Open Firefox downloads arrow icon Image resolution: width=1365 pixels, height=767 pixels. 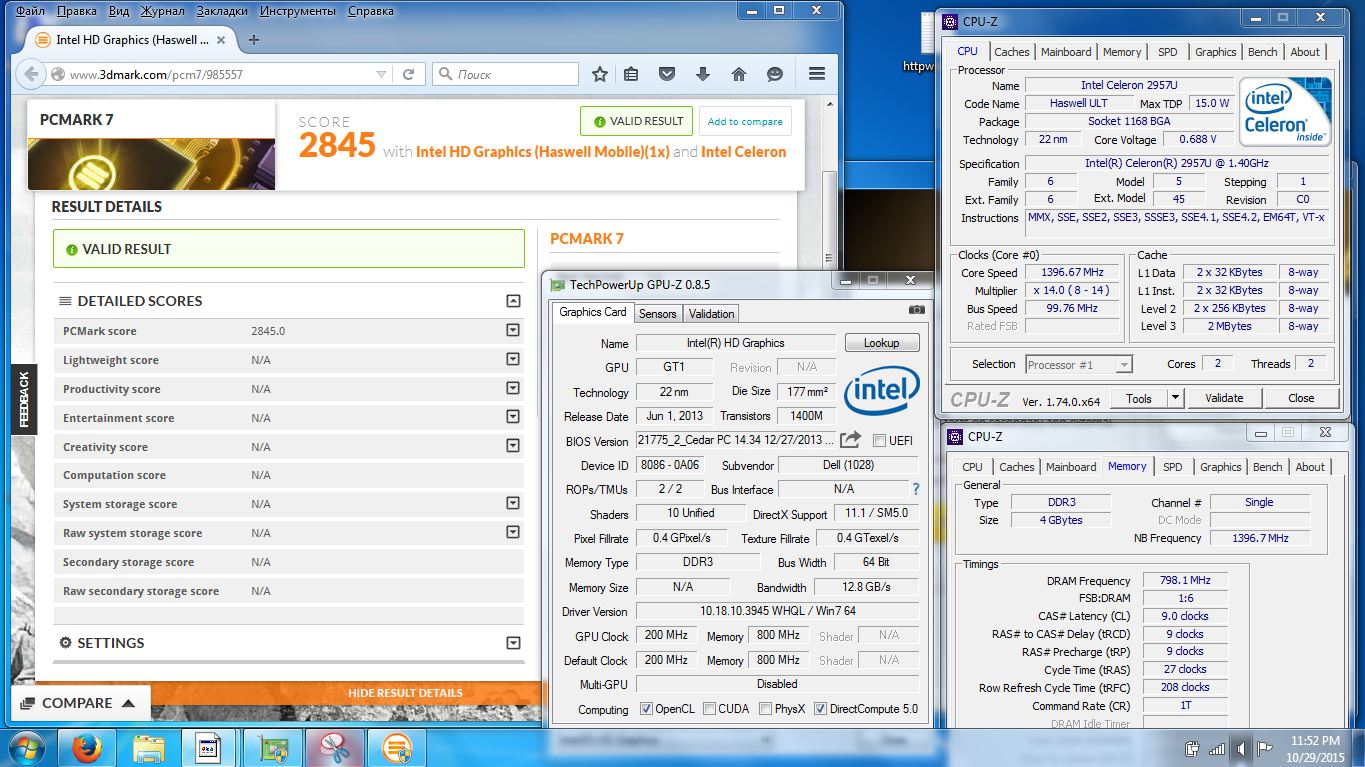click(x=703, y=74)
